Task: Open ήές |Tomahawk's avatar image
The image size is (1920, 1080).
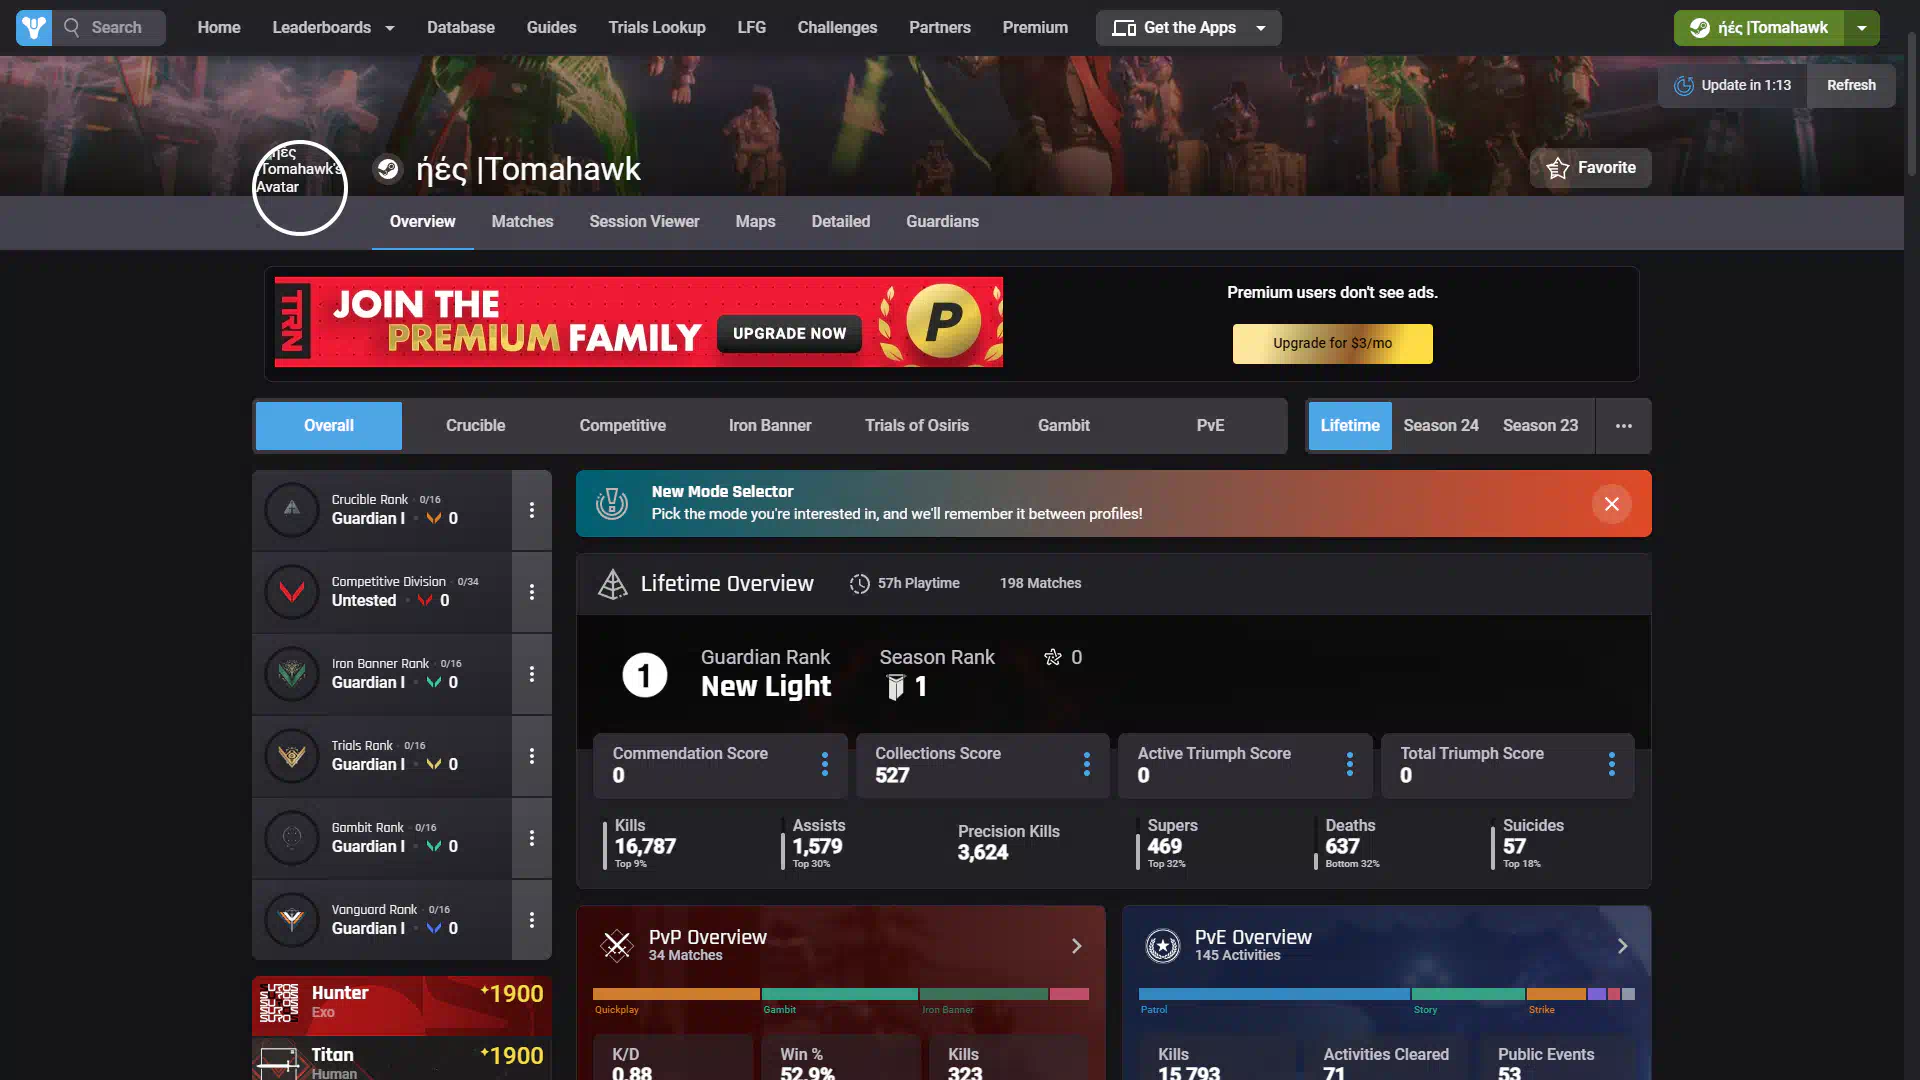Action: pos(299,188)
